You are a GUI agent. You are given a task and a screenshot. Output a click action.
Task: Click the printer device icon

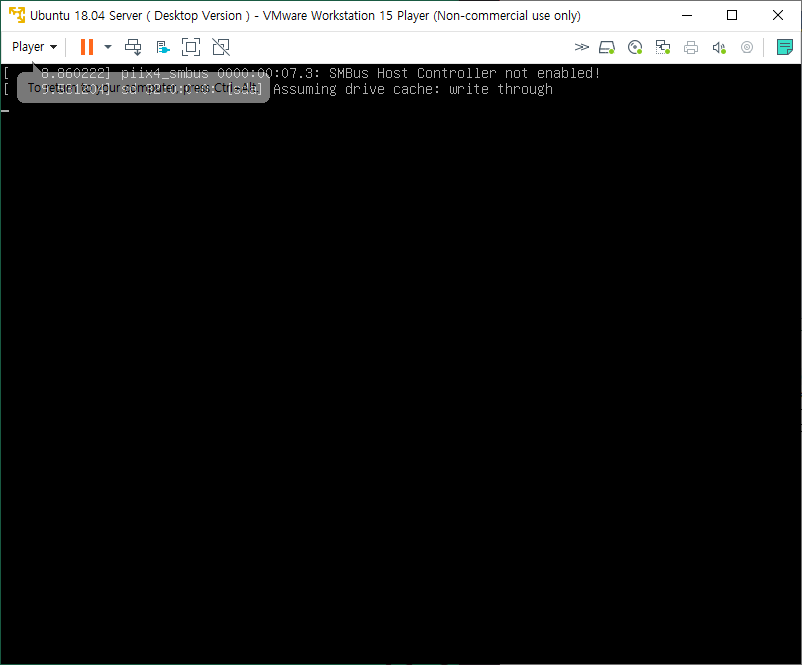tap(691, 48)
